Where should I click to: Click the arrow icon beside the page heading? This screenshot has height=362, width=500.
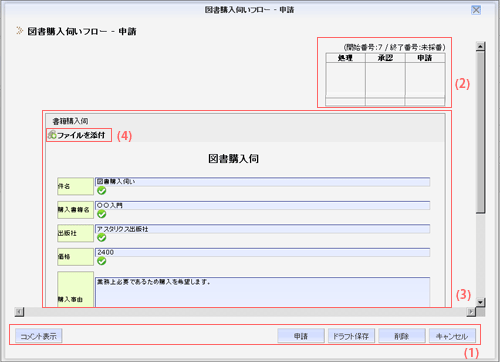click(20, 31)
